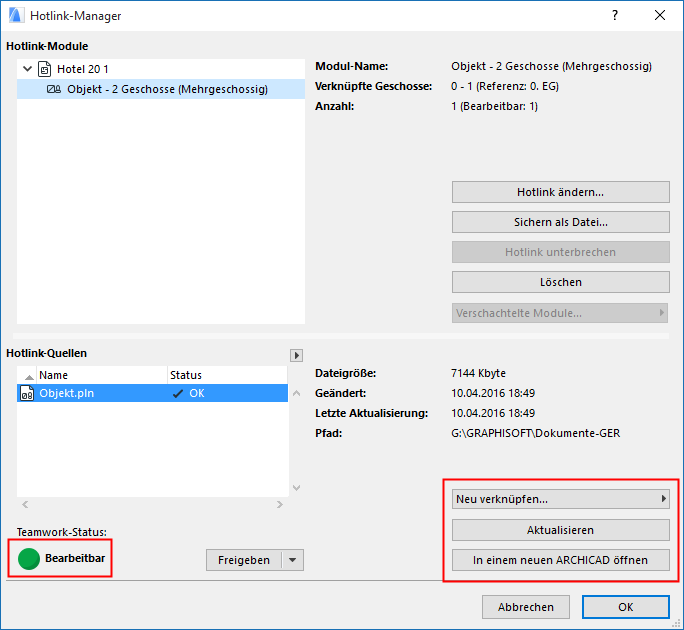Confirm with the bottom-right OK button
Viewport: 684px width, 630px height.
click(626, 607)
